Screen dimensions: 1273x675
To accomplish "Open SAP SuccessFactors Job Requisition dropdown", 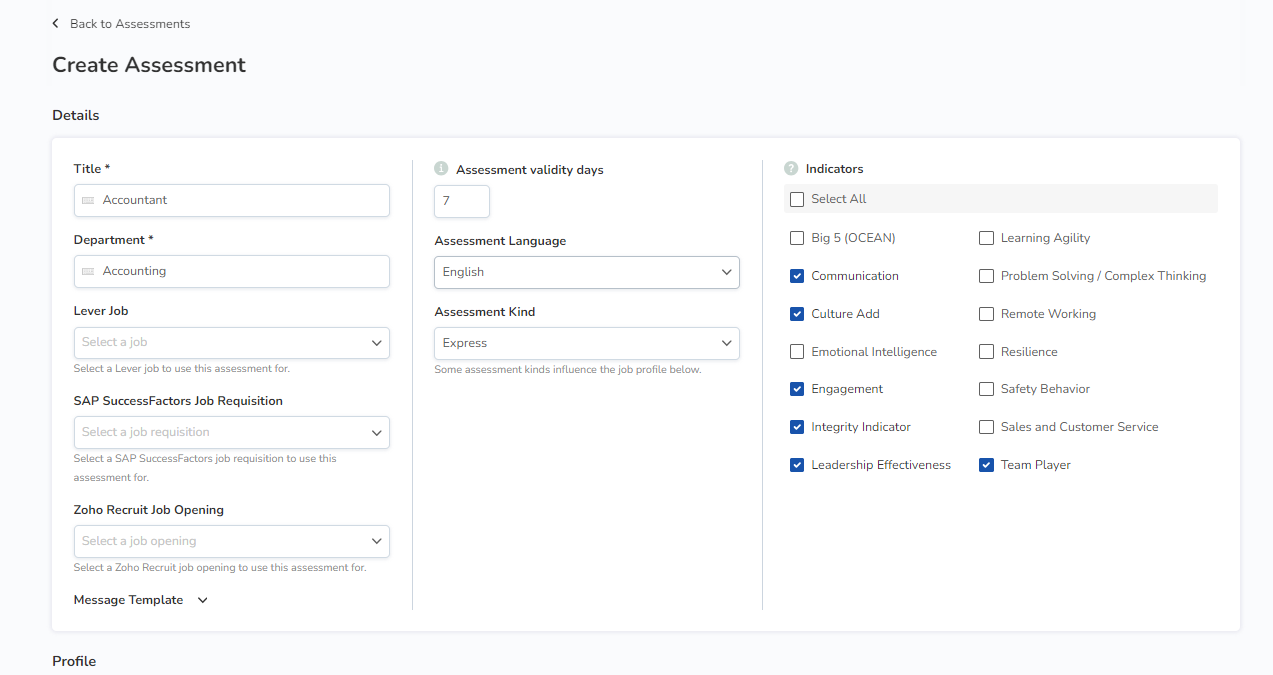I will click(x=231, y=433).
